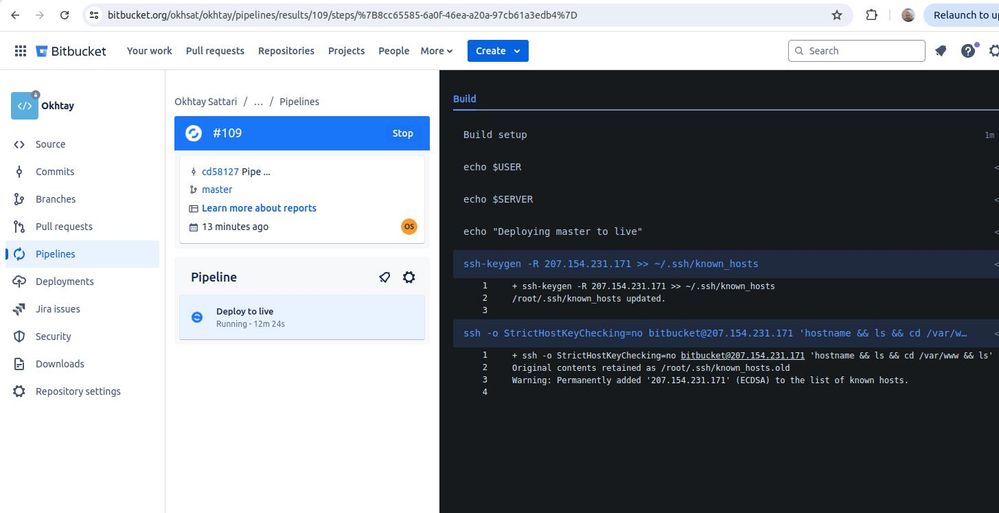Expand the Build setup log step

[x=726, y=134]
